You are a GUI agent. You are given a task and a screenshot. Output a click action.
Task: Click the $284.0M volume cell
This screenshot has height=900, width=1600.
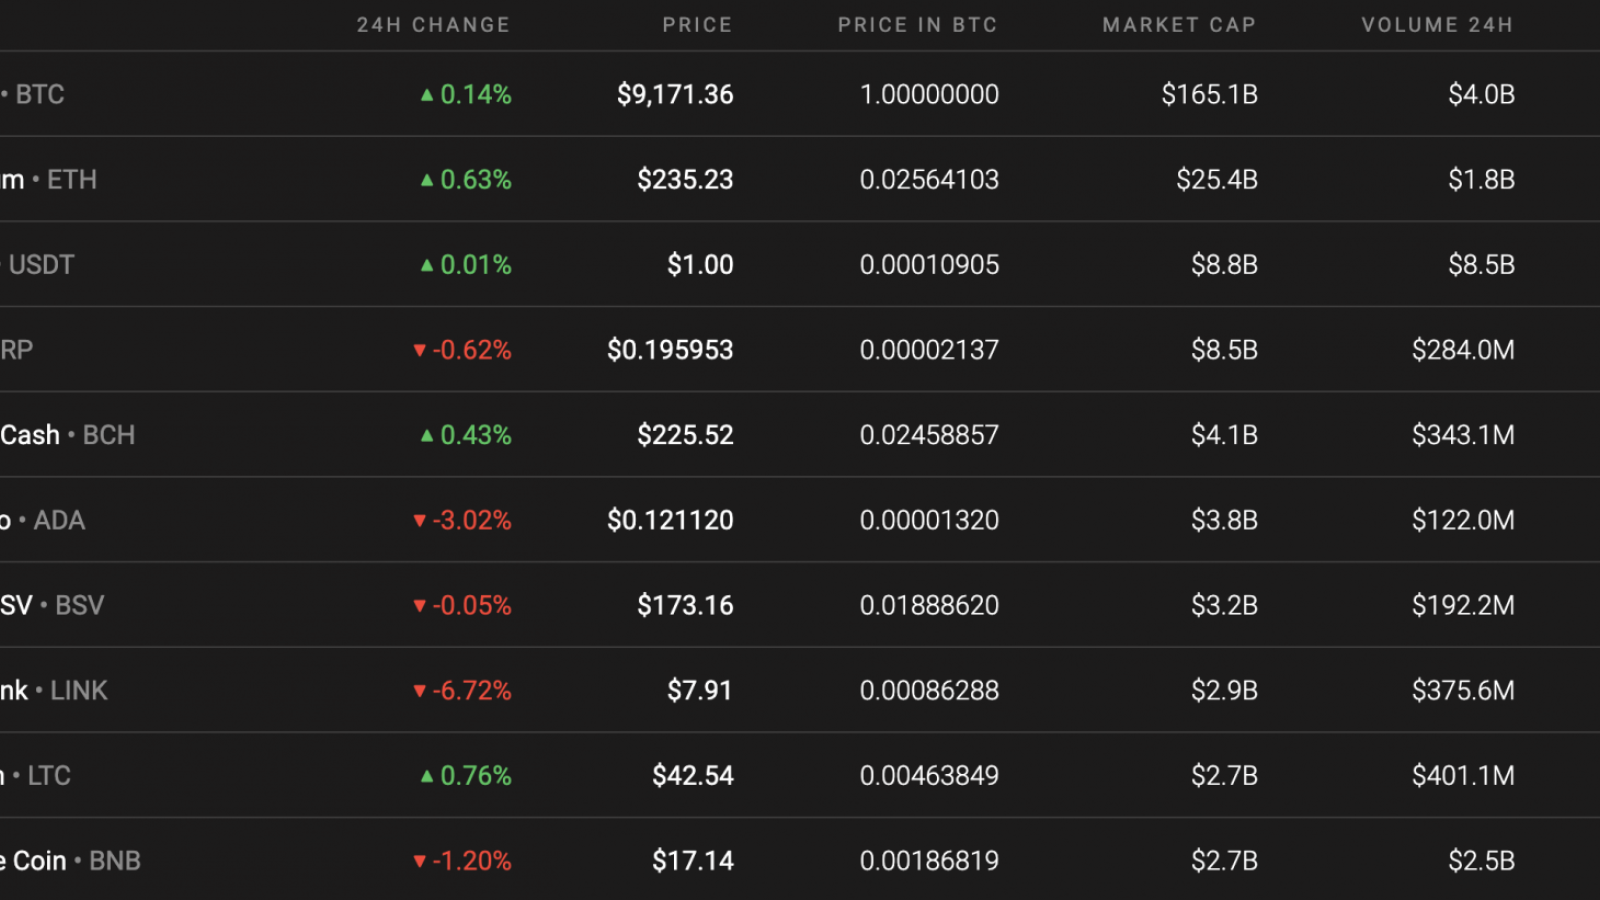(1463, 350)
